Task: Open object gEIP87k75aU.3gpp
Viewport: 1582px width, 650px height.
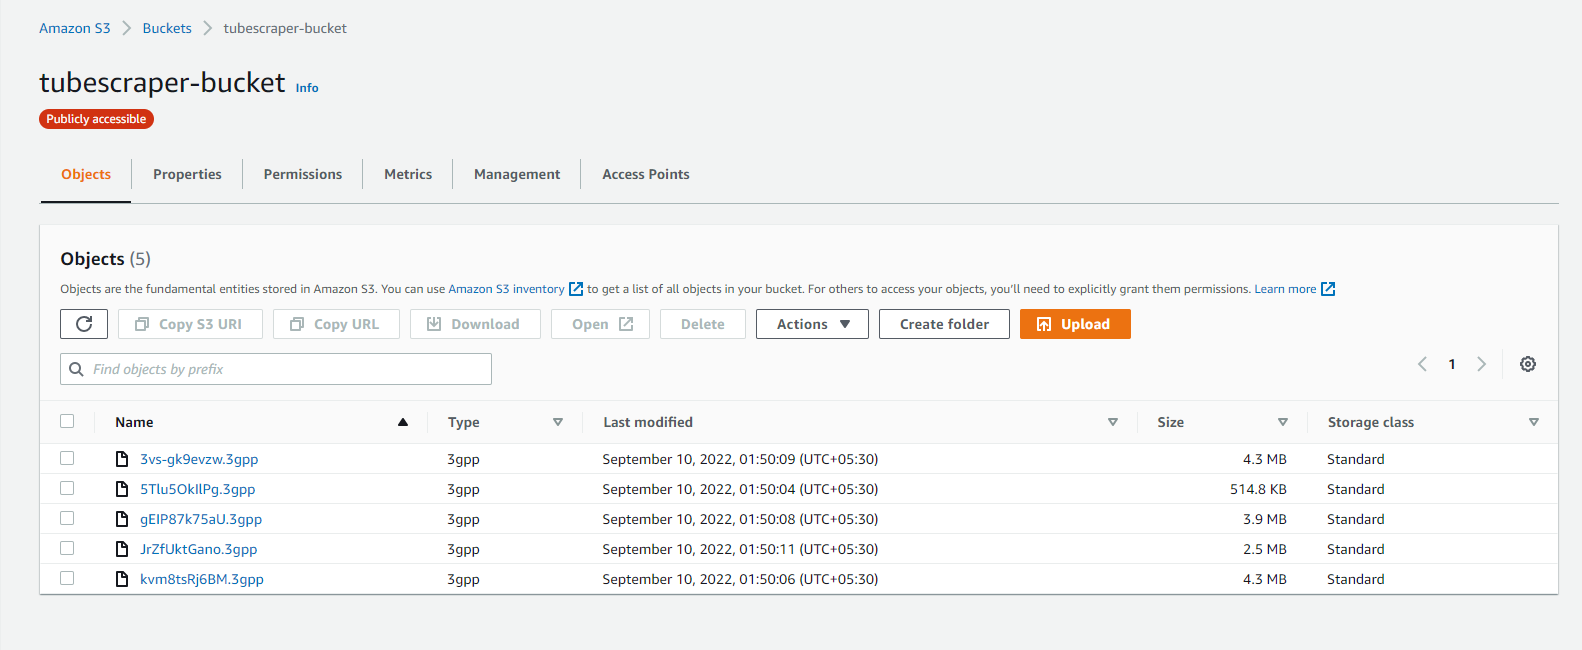Action: [x=201, y=519]
